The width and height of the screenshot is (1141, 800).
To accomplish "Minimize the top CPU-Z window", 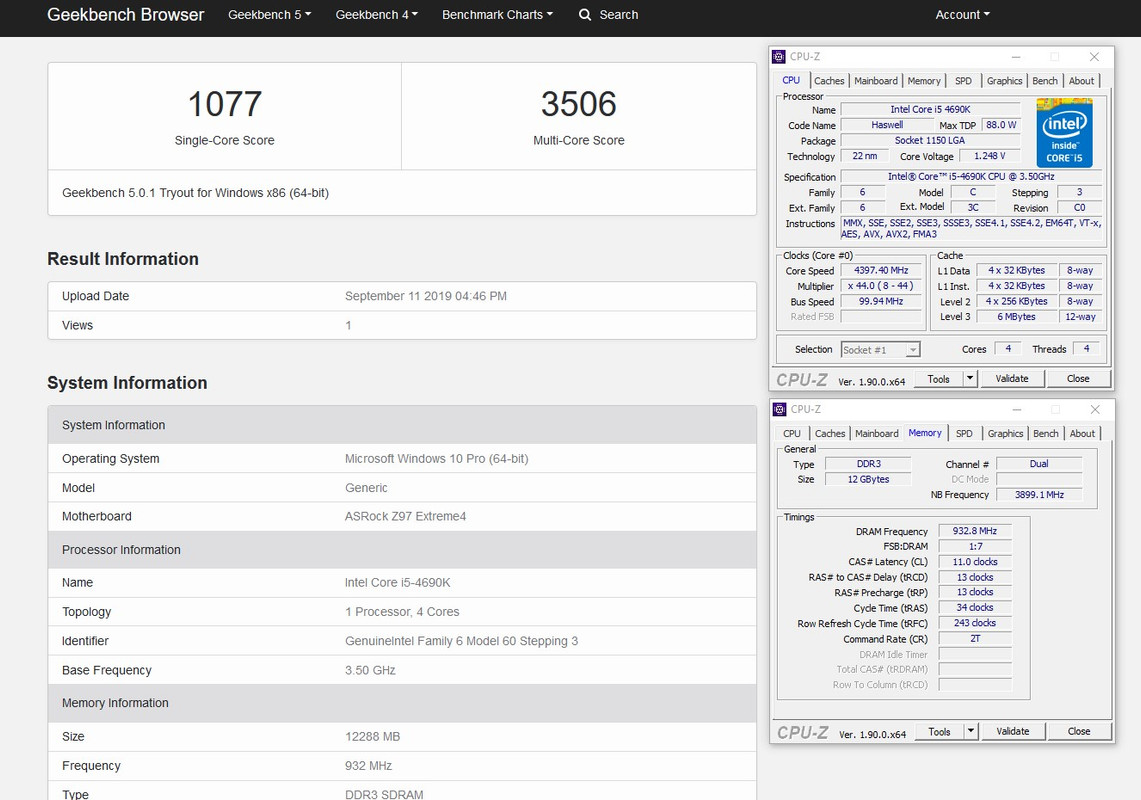I will click(x=1016, y=57).
